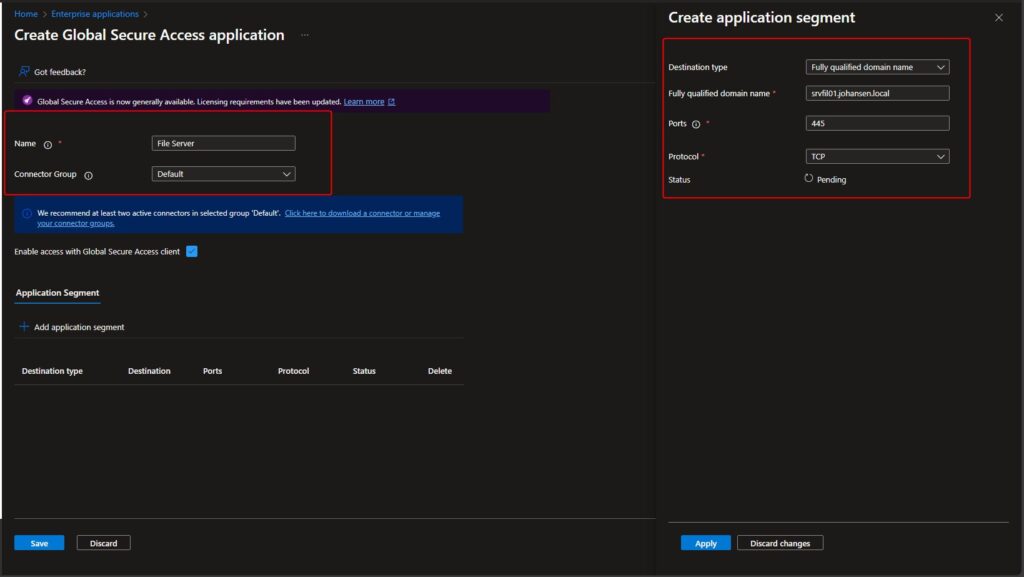Click the Pending status spinner icon
Screen dimensions: 1024x577
click(x=808, y=178)
